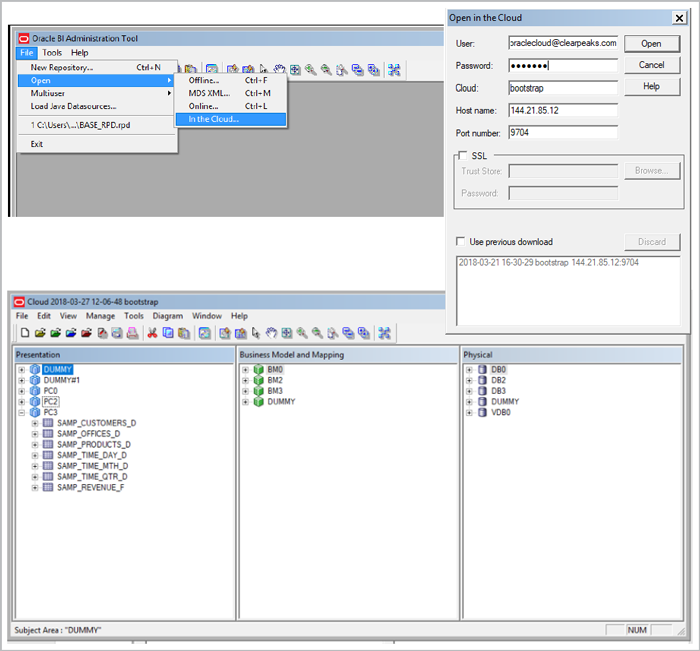Click the User input field

[x=563, y=43]
